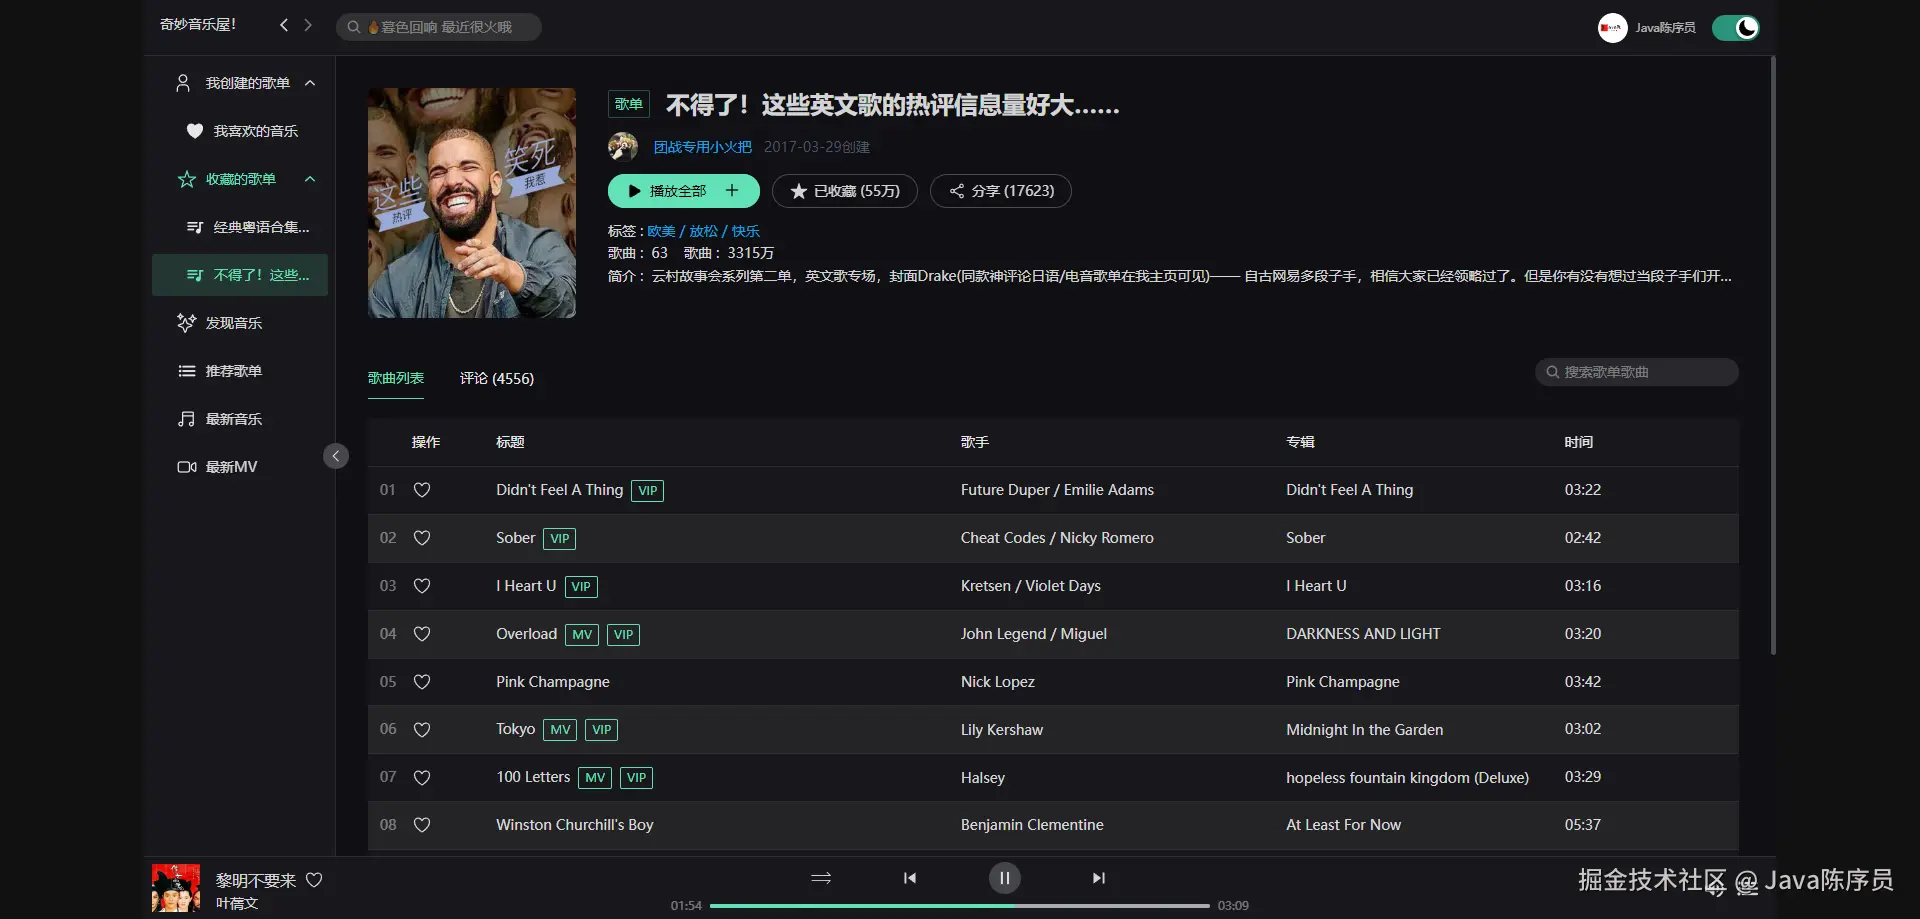
Task: Pause the current song
Action: (x=1004, y=878)
